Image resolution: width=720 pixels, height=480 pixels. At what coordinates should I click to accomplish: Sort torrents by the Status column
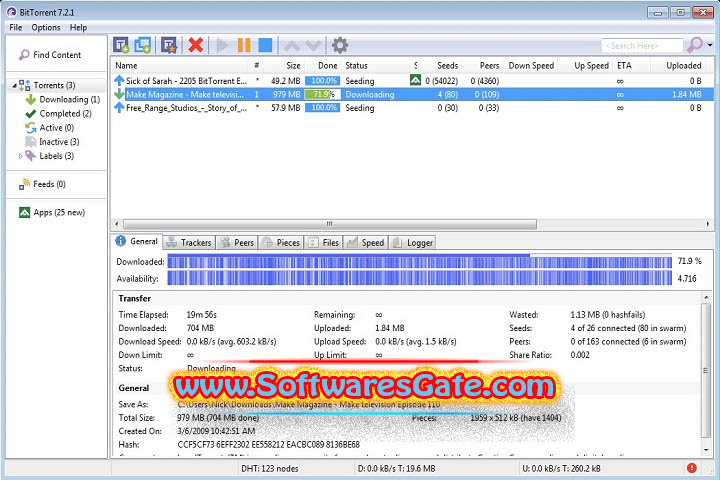click(356, 66)
